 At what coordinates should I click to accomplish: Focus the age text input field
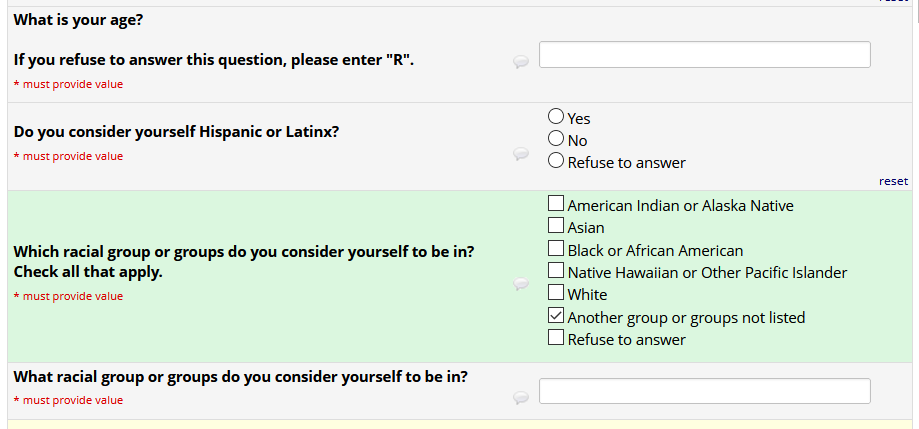(704, 55)
